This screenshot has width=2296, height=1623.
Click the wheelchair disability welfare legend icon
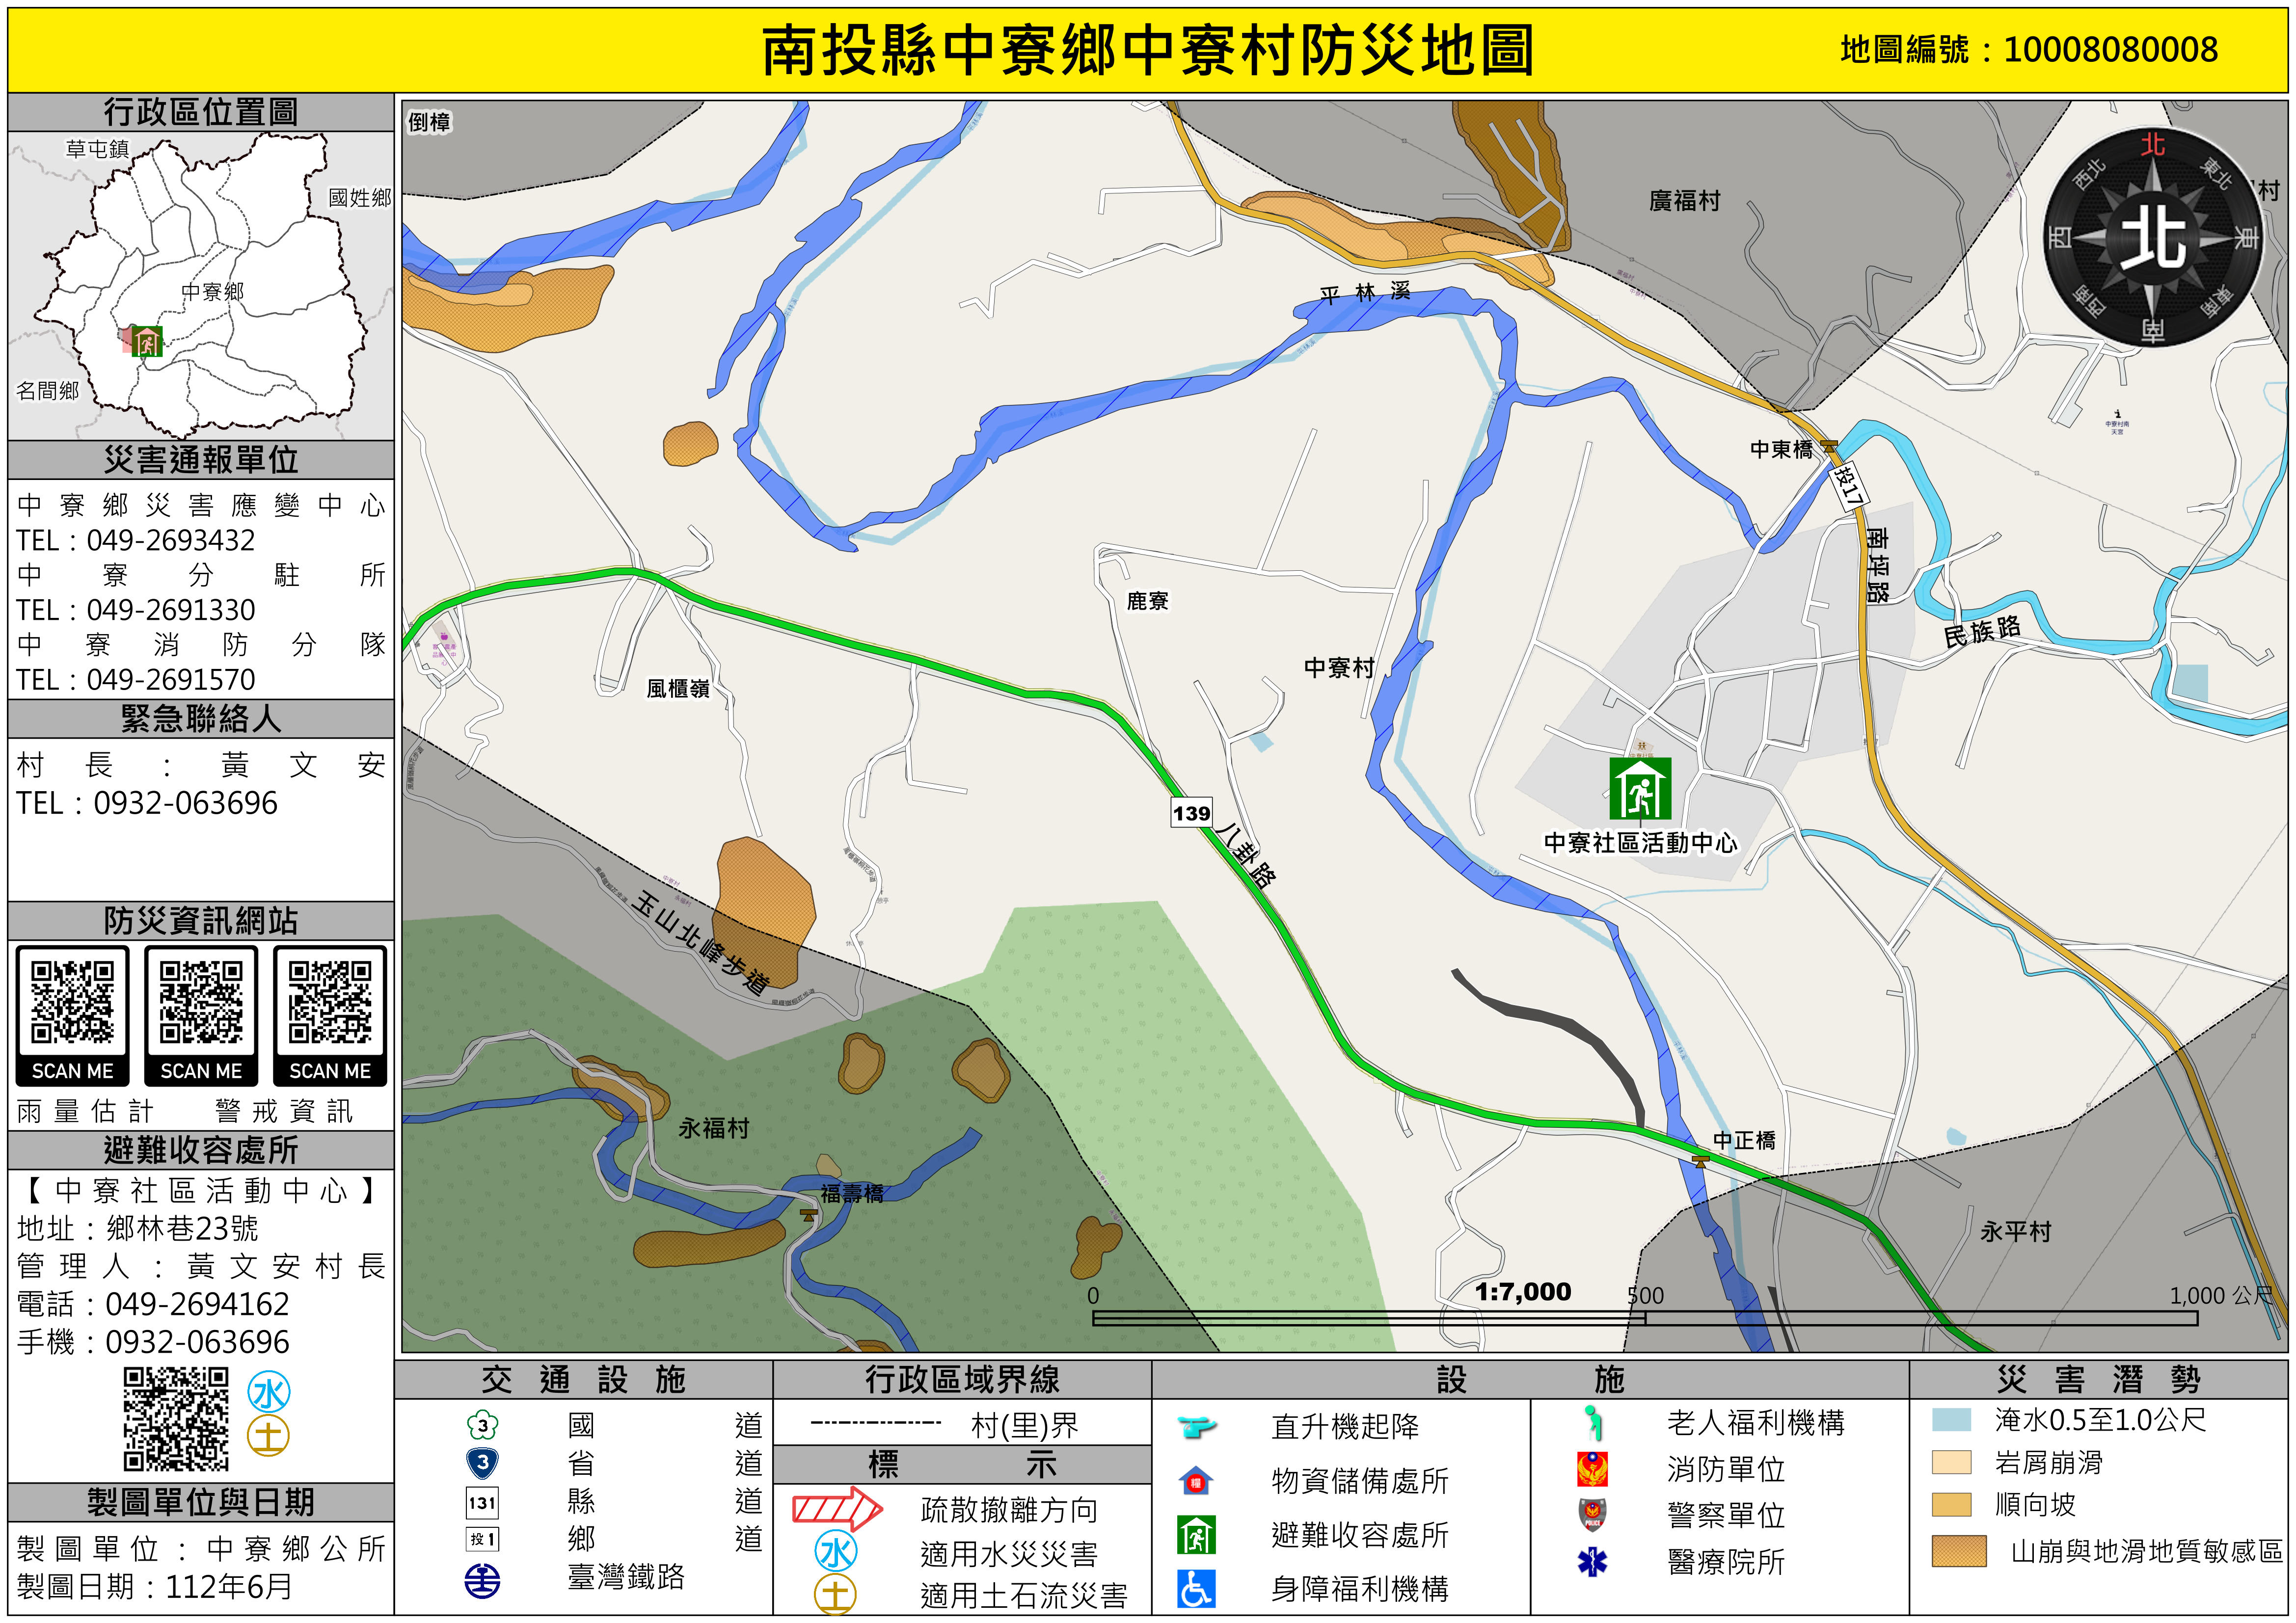pos(1196,1589)
